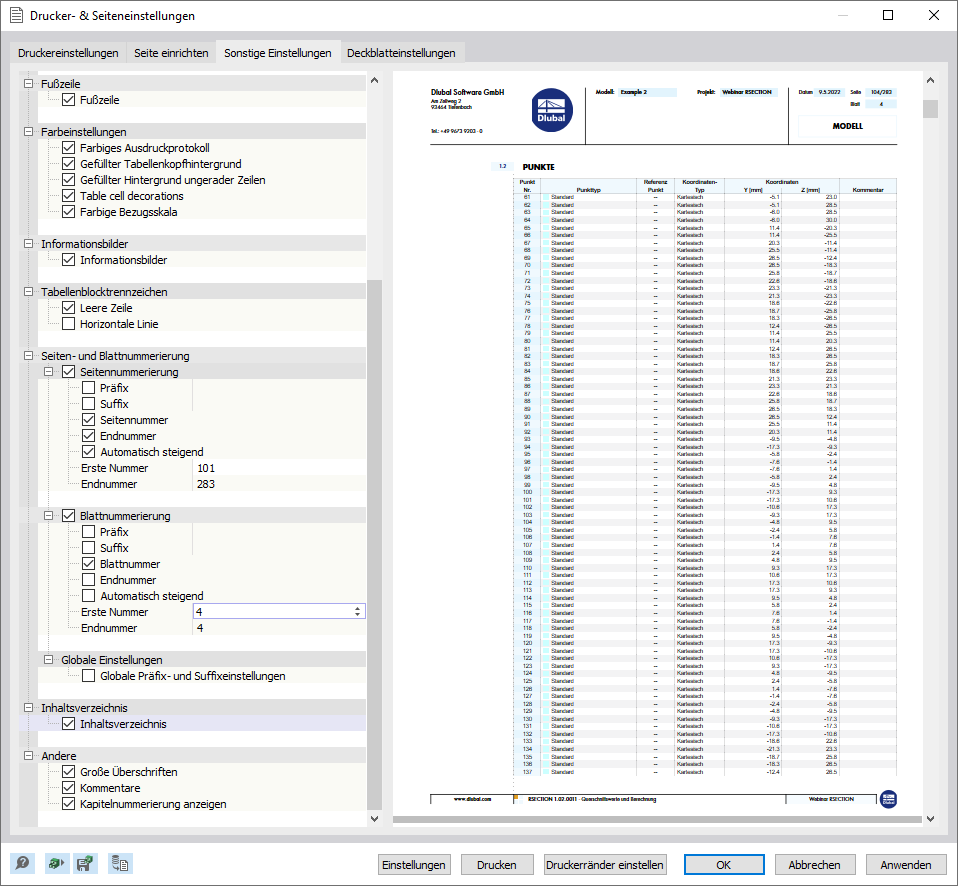Click Endnummer field showing 283

[279, 484]
